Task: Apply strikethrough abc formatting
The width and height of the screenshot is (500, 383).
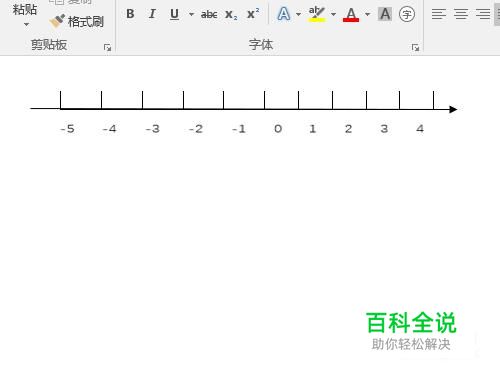Action: click(x=209, y=14)
